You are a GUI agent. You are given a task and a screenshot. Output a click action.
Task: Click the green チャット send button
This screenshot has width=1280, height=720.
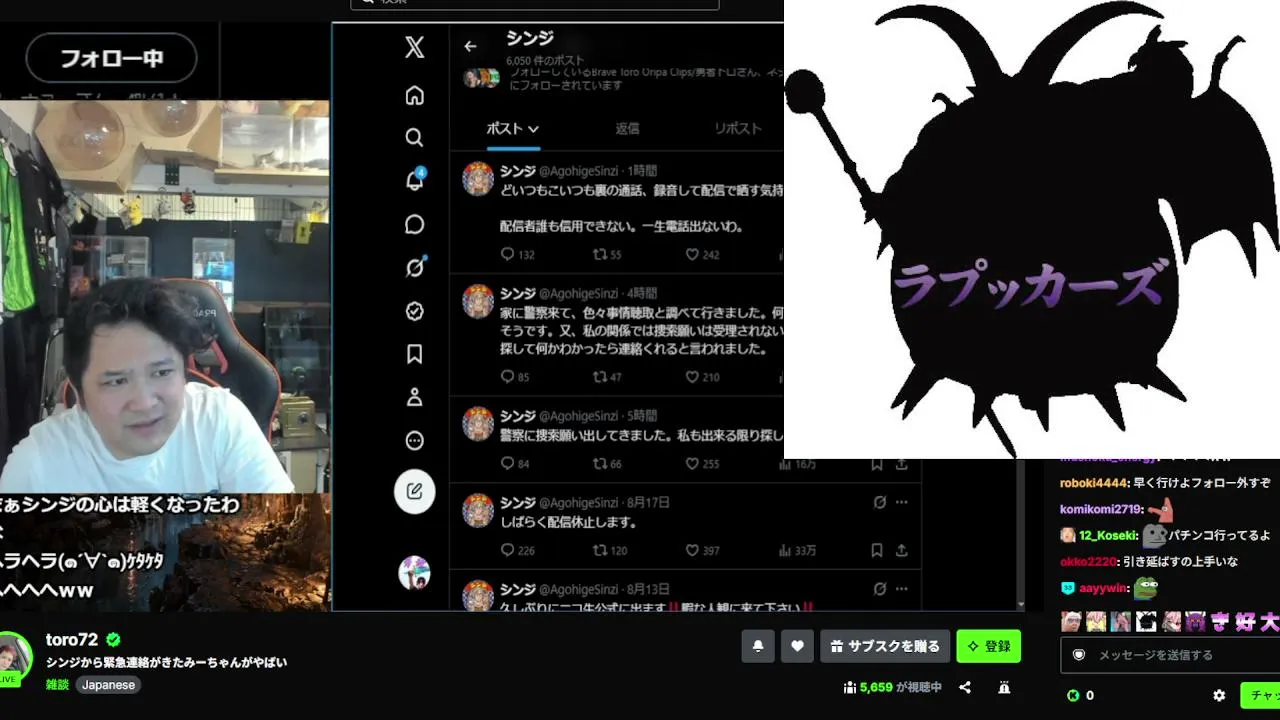click(x=1261, y=695)
